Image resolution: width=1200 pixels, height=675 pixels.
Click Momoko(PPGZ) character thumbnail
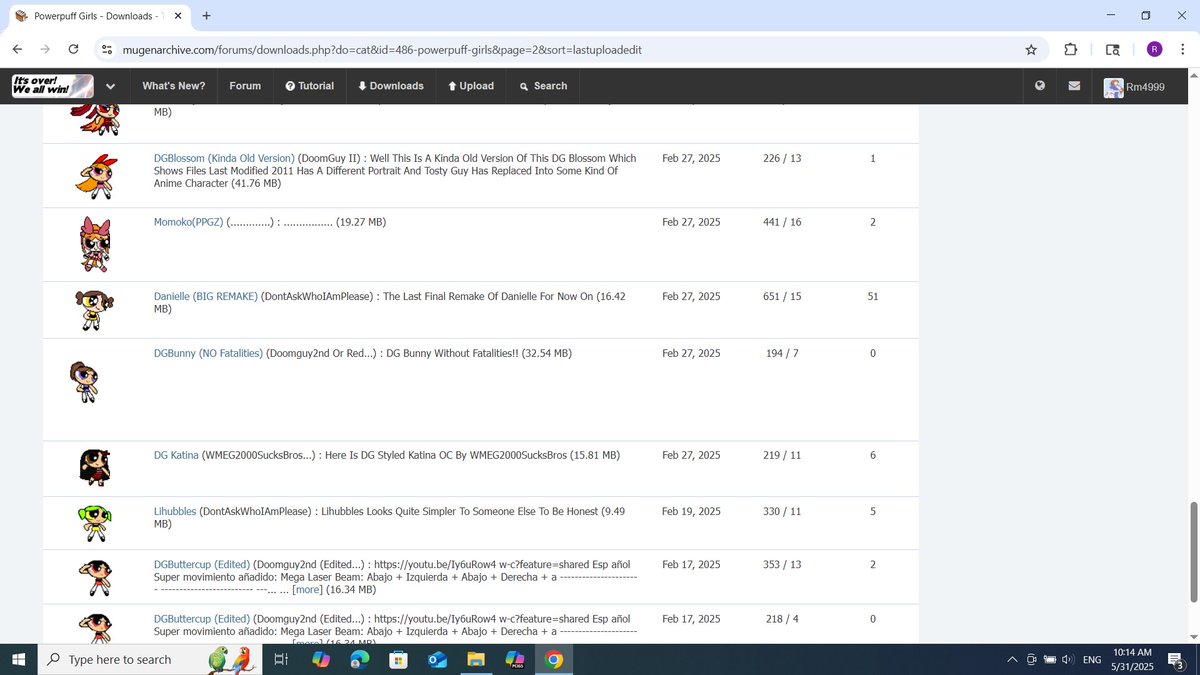tap(95, 244)
